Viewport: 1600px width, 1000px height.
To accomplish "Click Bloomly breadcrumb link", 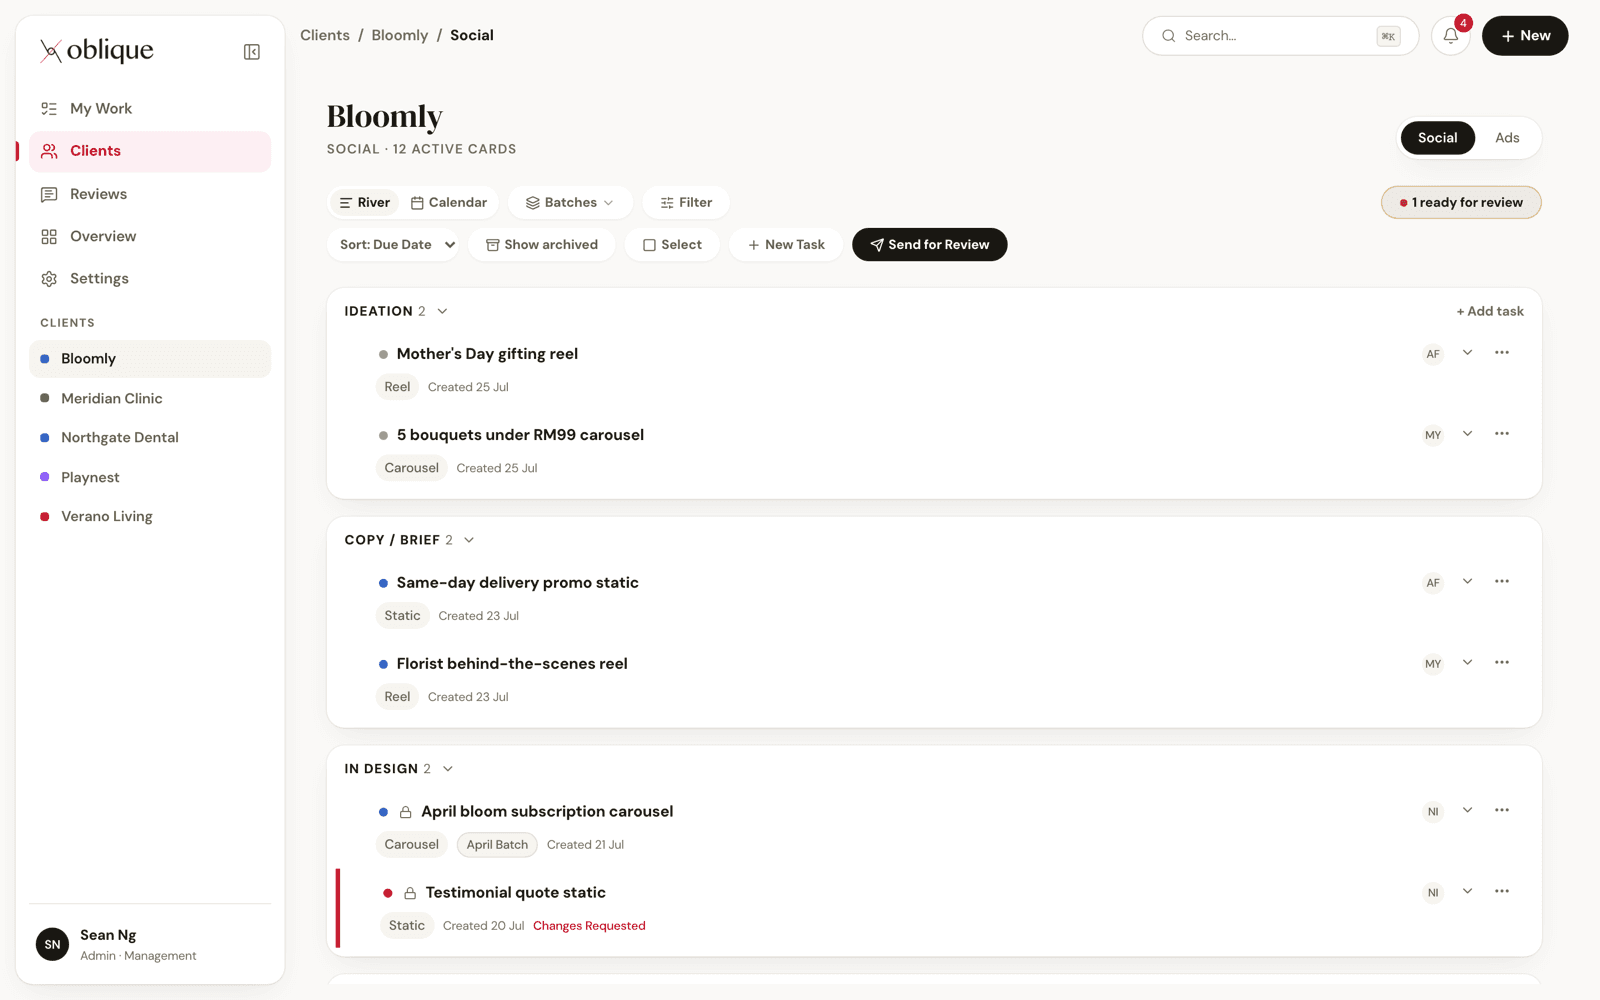I will tap(400, 35).
